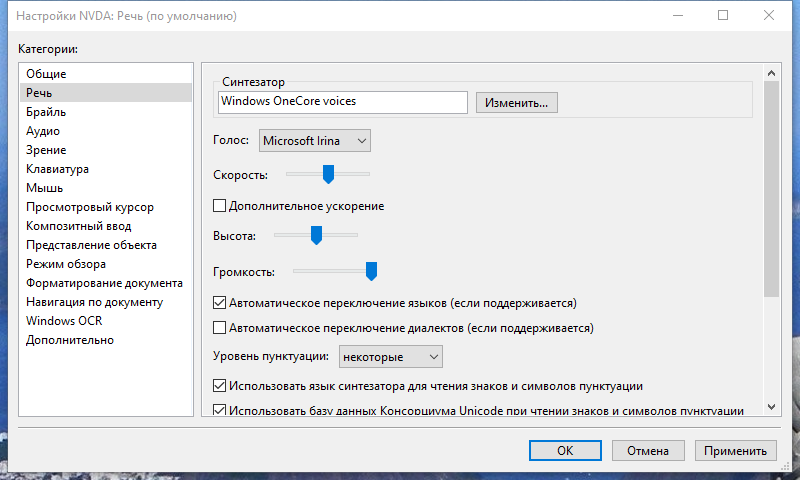
Task: Go to the Дополнительно category
Action: pyautogui.click(x=106, y=340)
